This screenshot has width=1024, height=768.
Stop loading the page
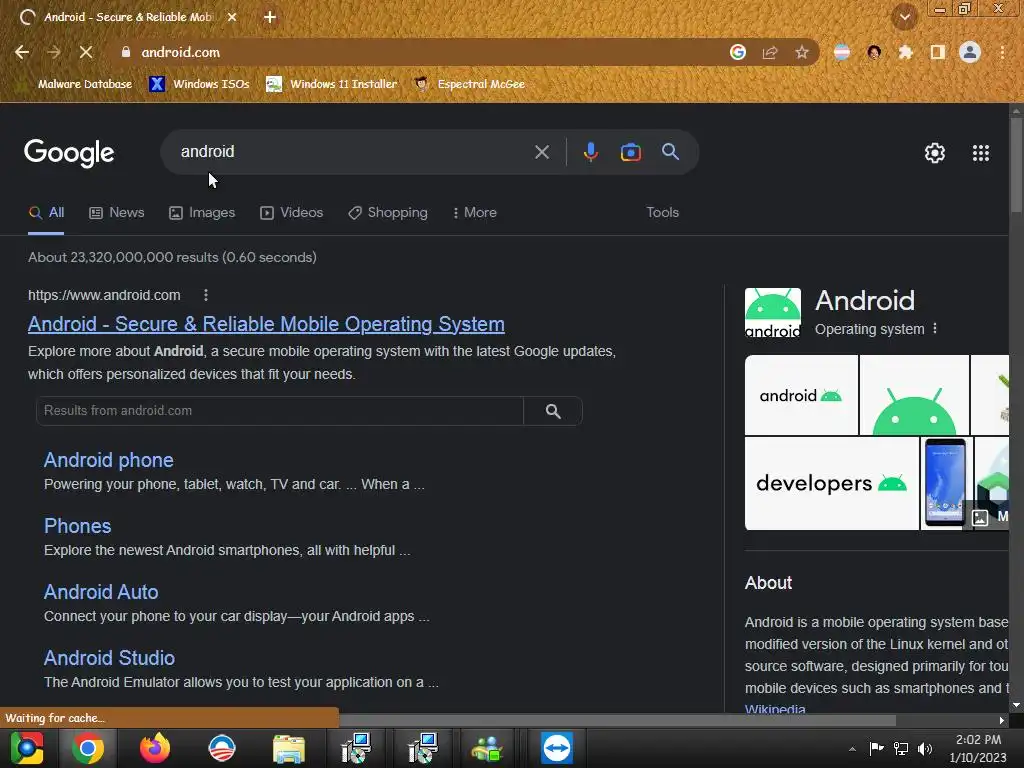86,52
